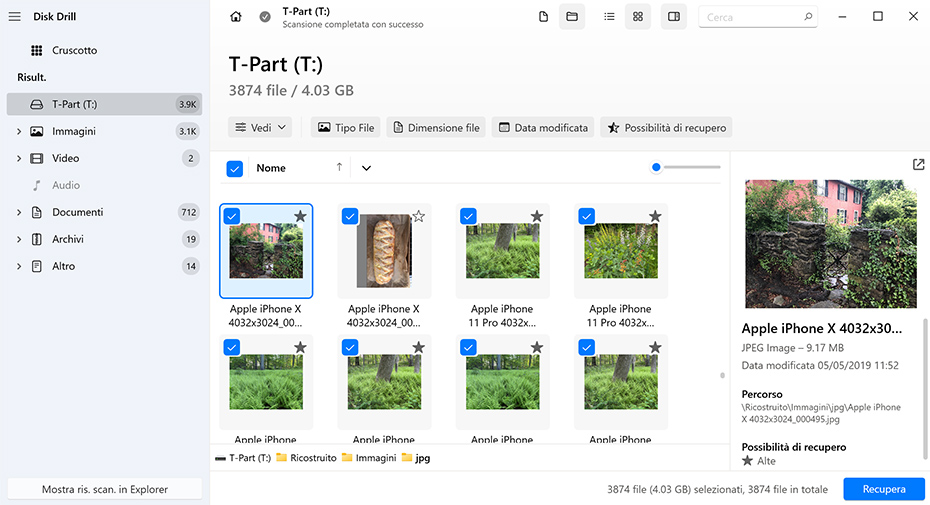930x505 pixels.
Task: Click Mostra ris. scan. in Explorer
Action: coord(105,489)
